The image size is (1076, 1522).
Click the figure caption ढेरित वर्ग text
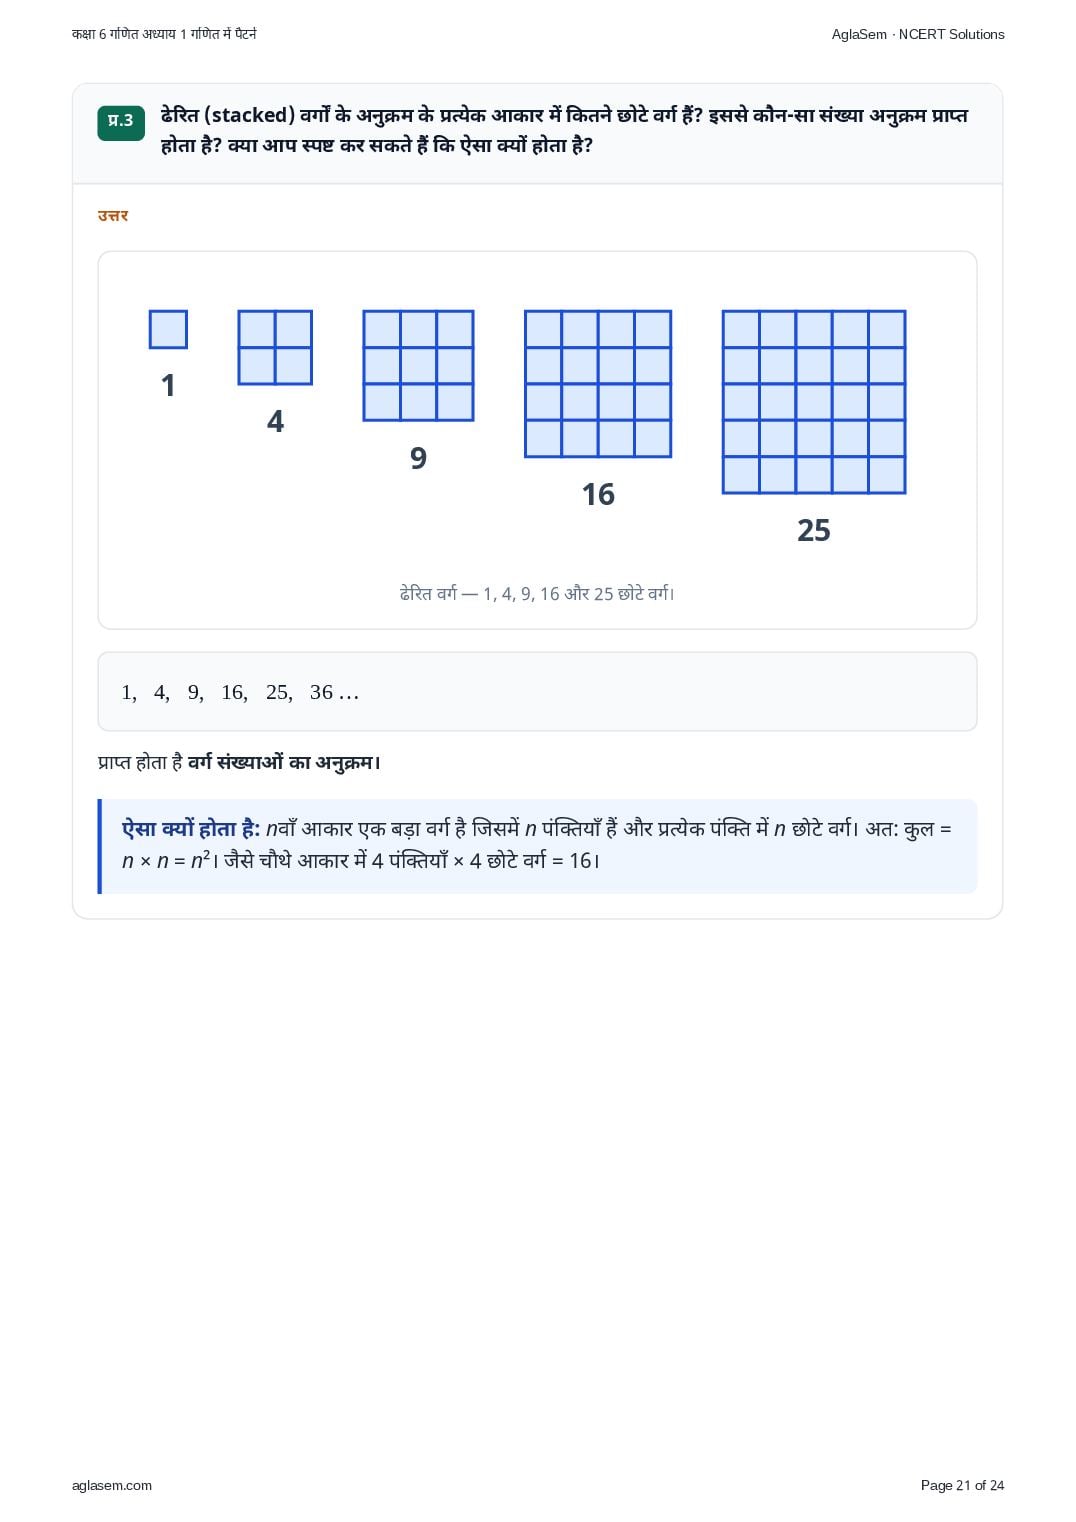point(537,593)
